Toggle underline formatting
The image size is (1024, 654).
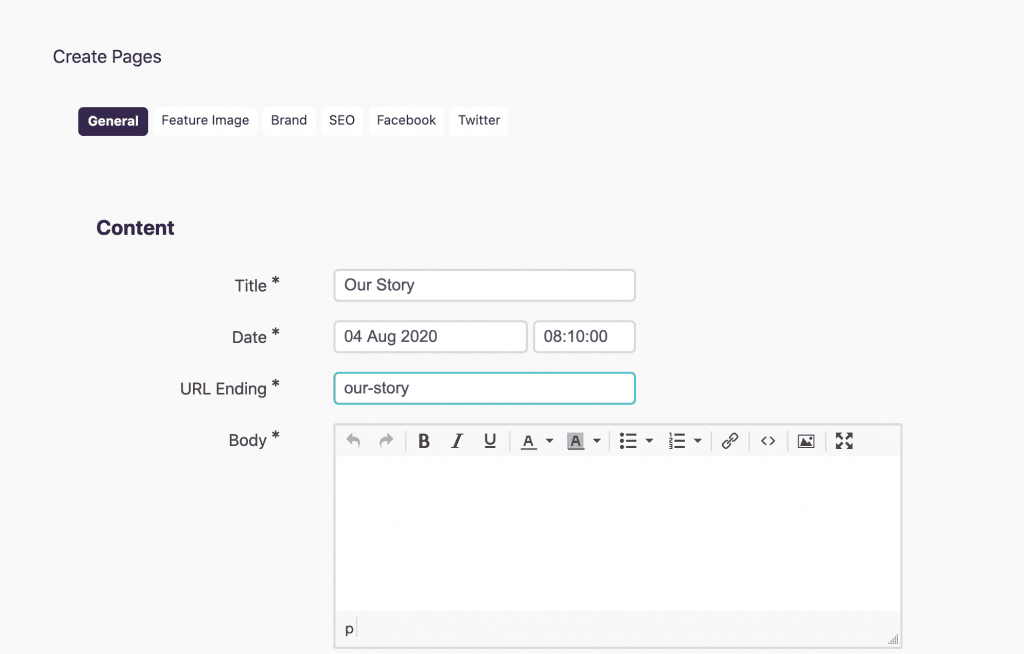coord(490,441)
